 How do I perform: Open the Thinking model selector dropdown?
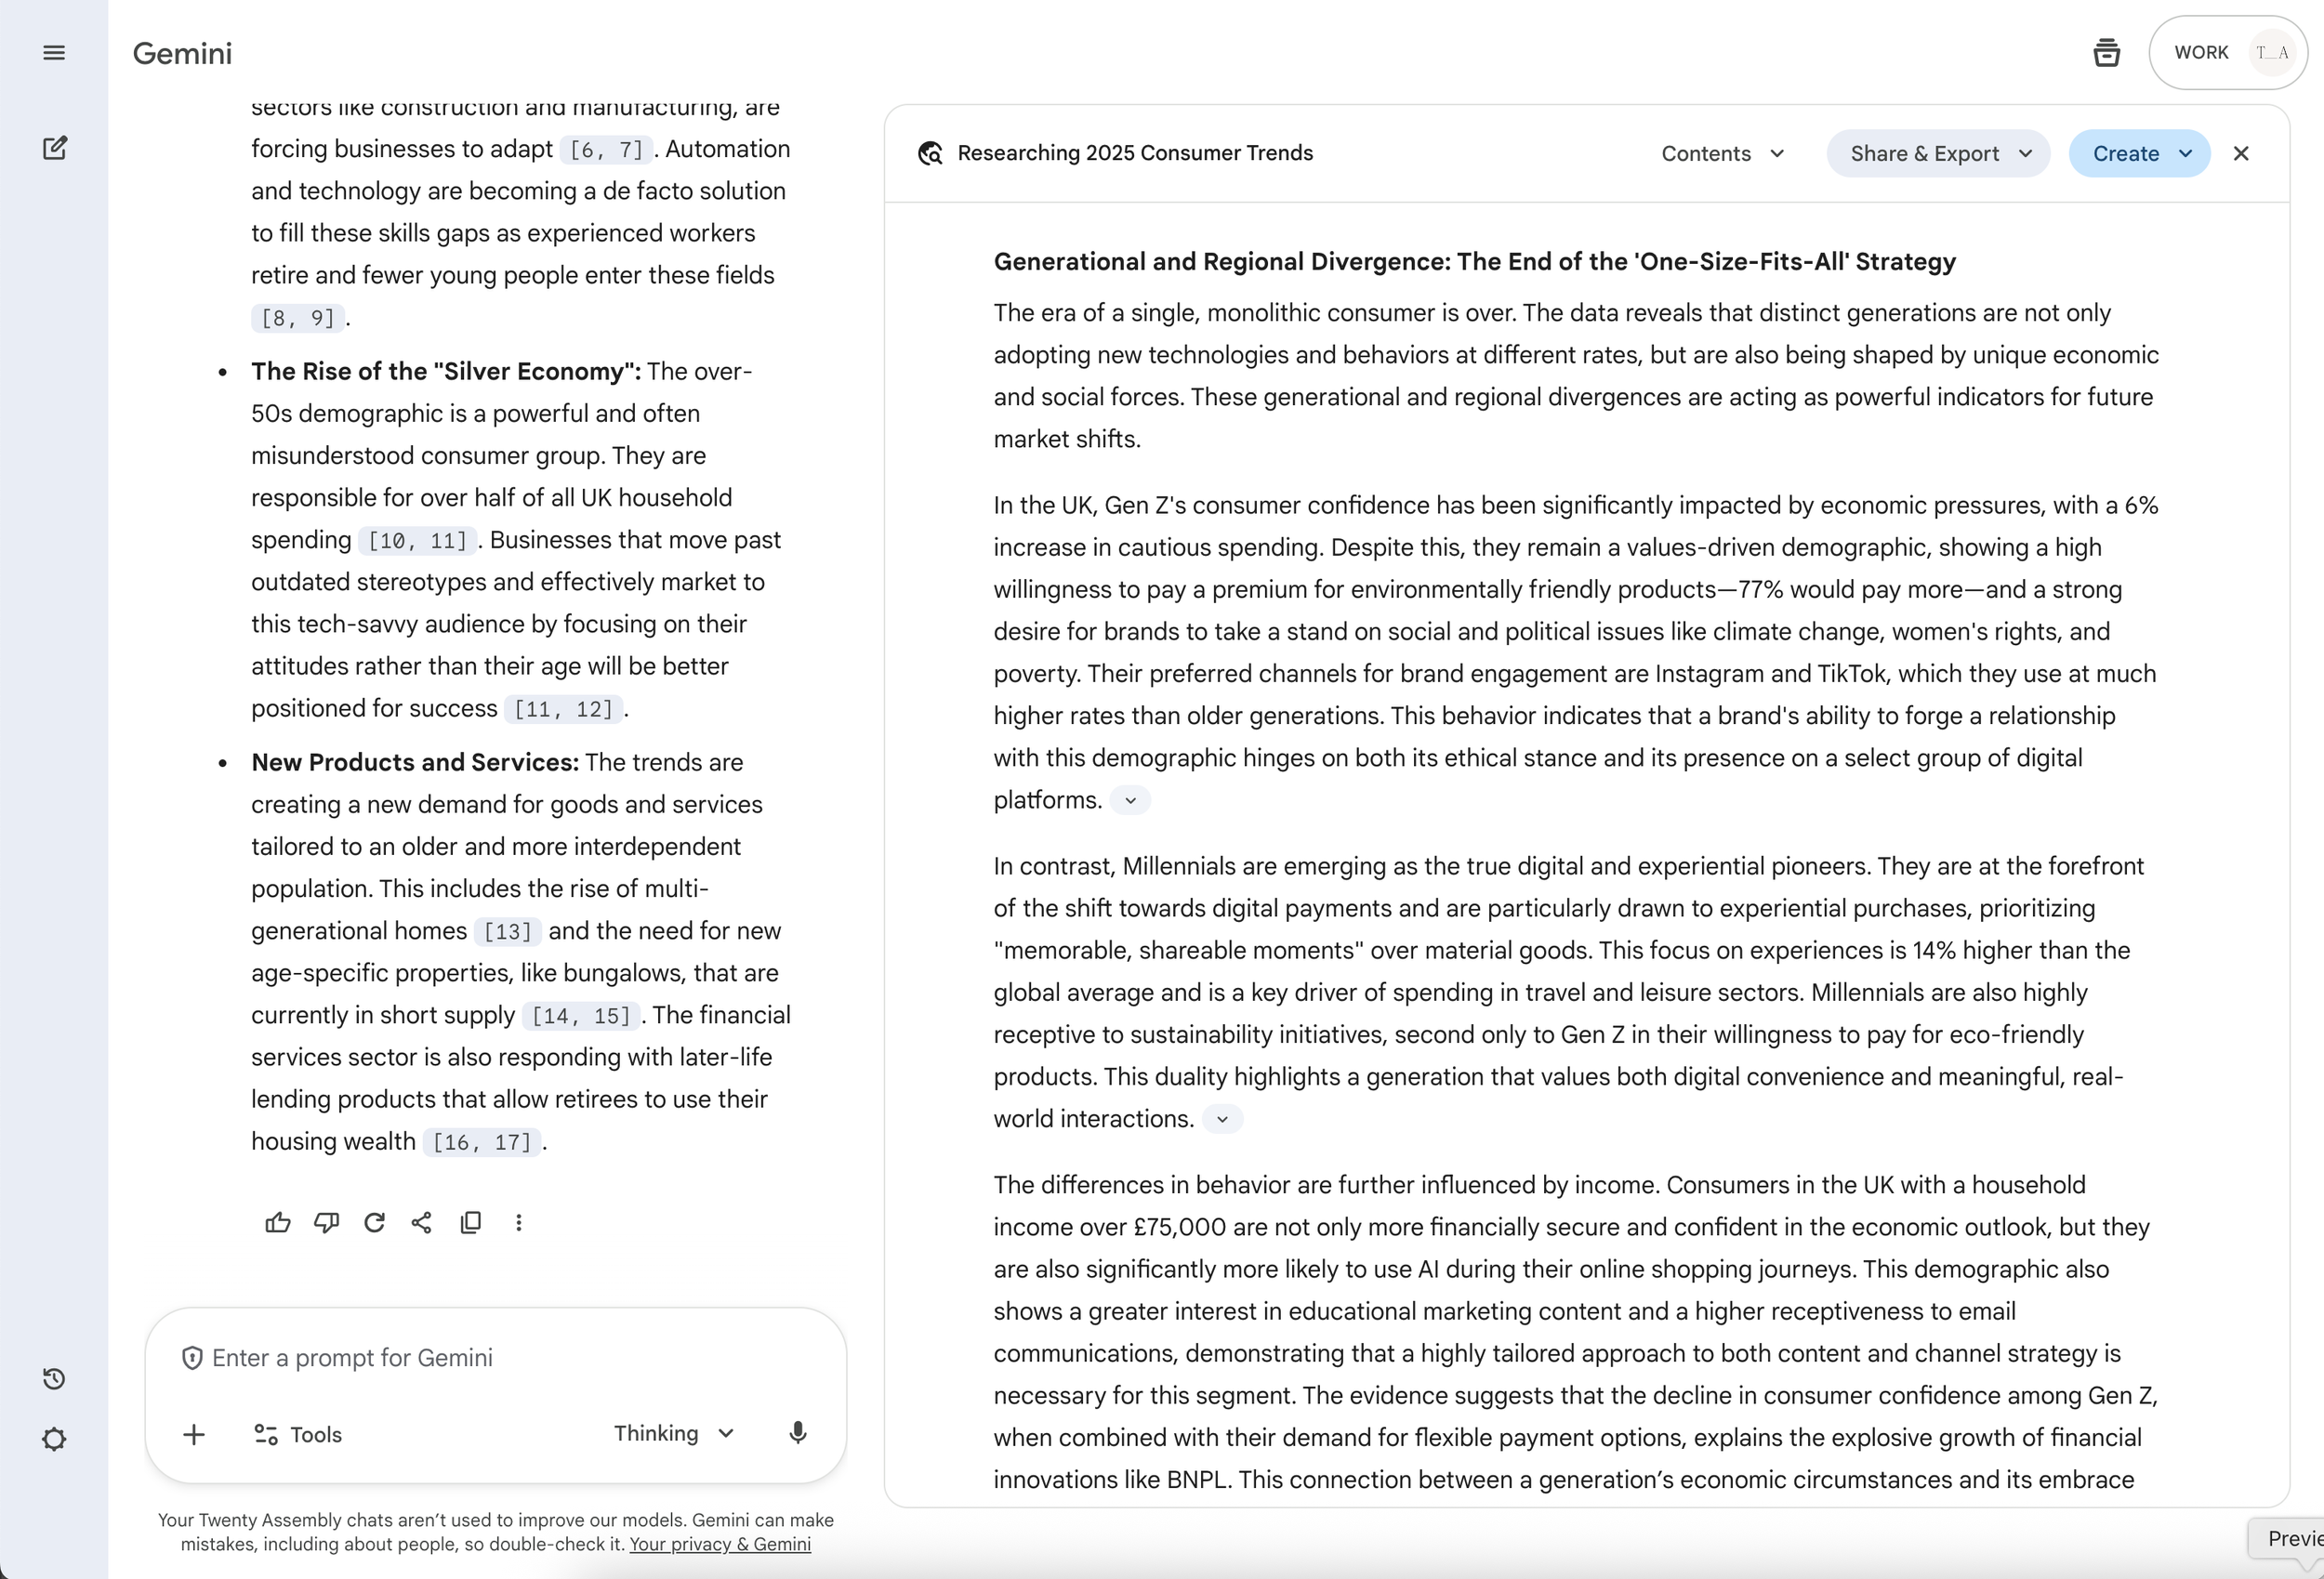[x=674, y=1433]
